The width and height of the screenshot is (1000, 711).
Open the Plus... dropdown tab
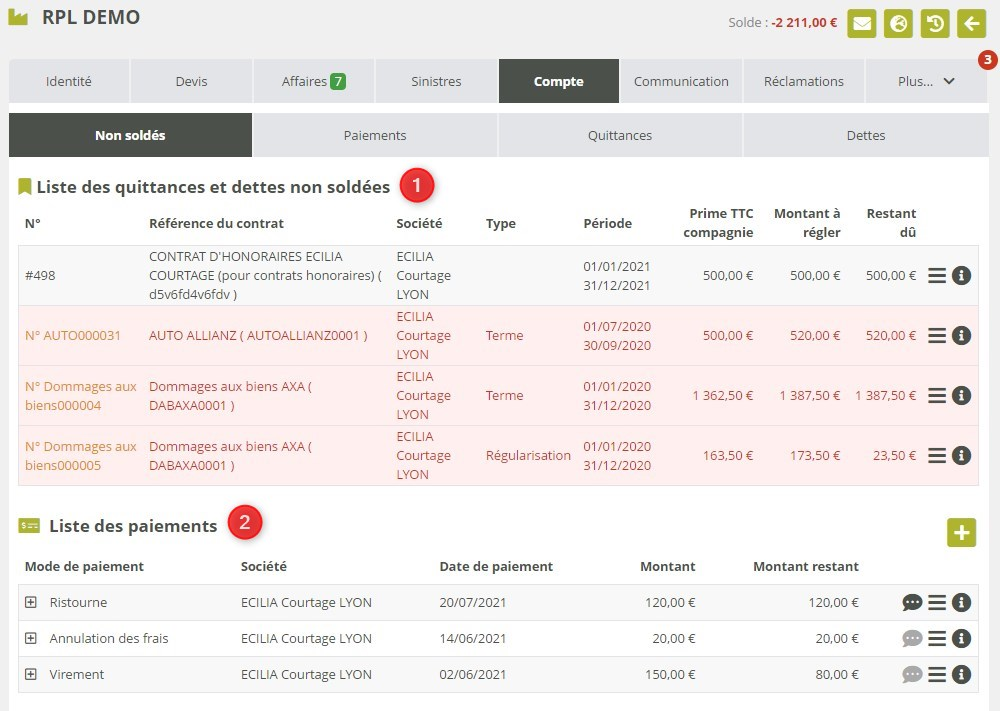click(926, 81)
